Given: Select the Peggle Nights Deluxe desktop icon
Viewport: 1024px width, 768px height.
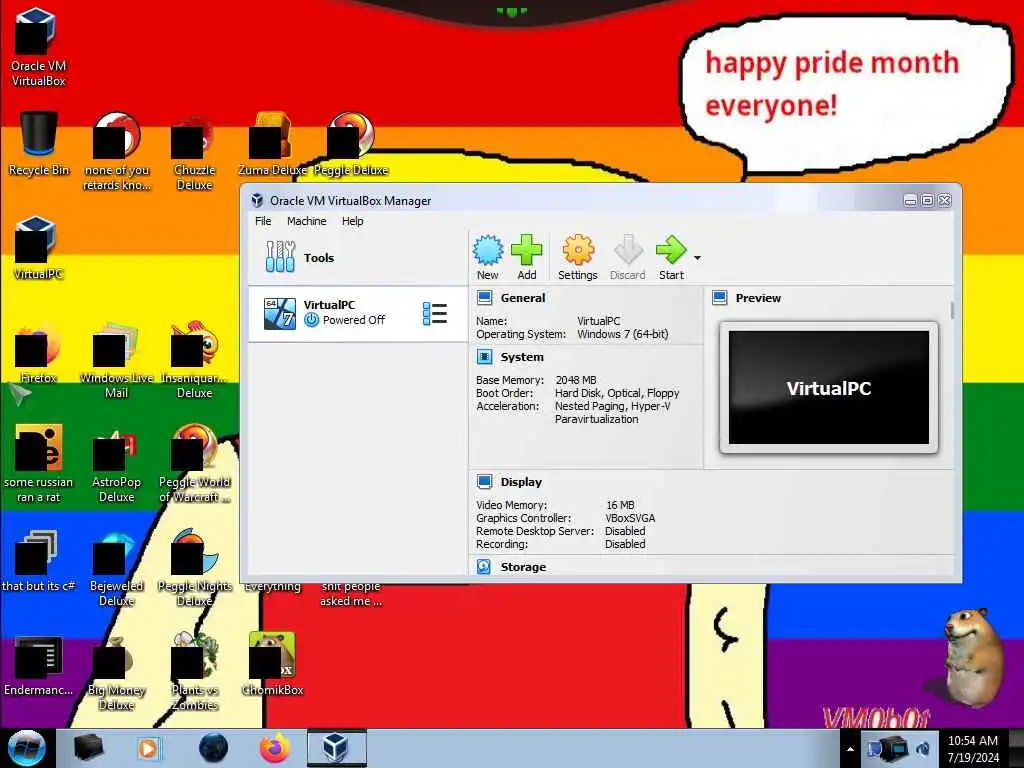Looking at the screenshot, I should pyautogui.click(x=194, y=568).
